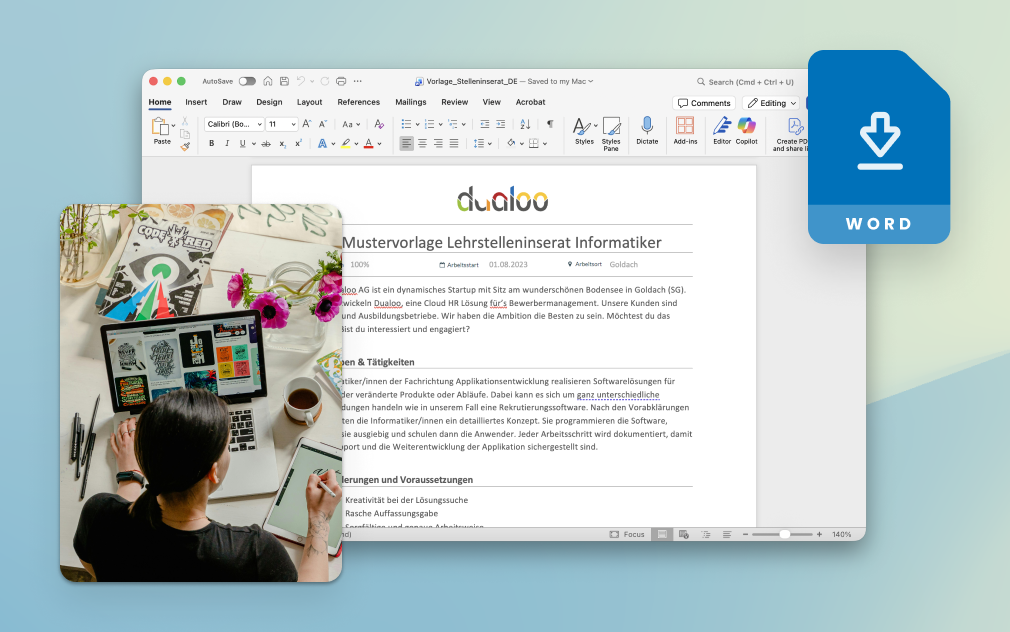Toggle the AutoSave switch
1010x632 pixels.
(247, 81)
